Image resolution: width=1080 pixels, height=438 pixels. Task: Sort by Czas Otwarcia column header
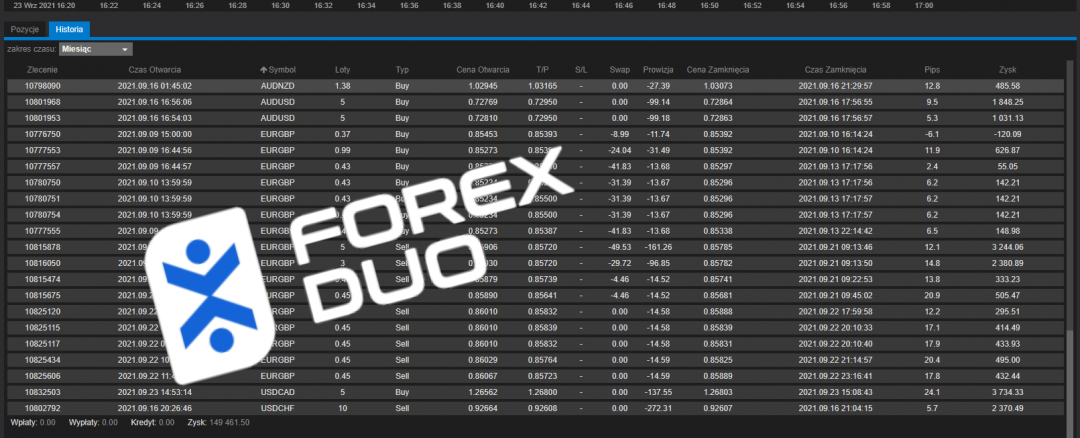point(154,70)
